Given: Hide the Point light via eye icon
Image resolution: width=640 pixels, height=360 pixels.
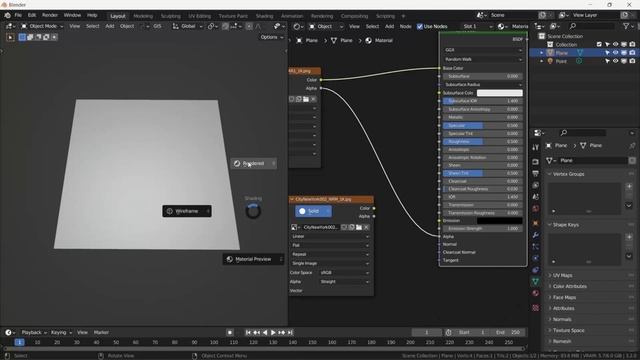Looking at the screenshot, I should point(616,61).
